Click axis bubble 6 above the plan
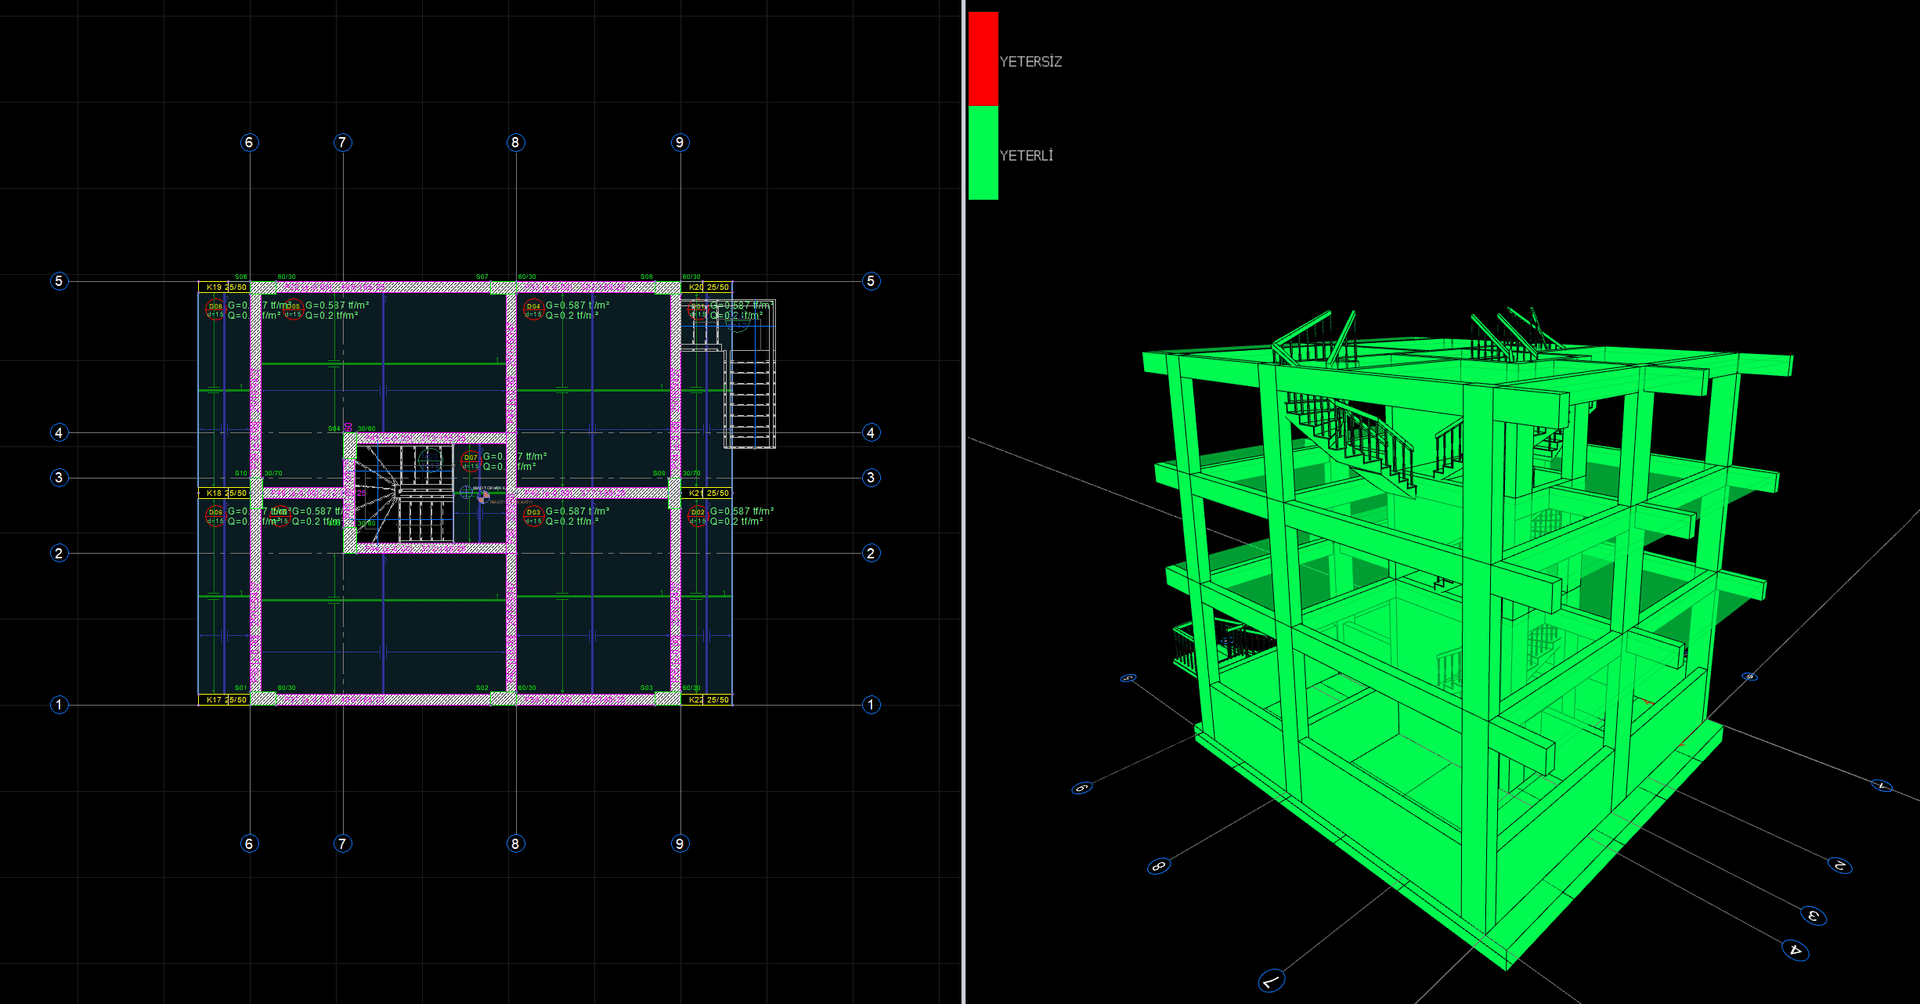1920x1004 pixels. pos(250,142)
